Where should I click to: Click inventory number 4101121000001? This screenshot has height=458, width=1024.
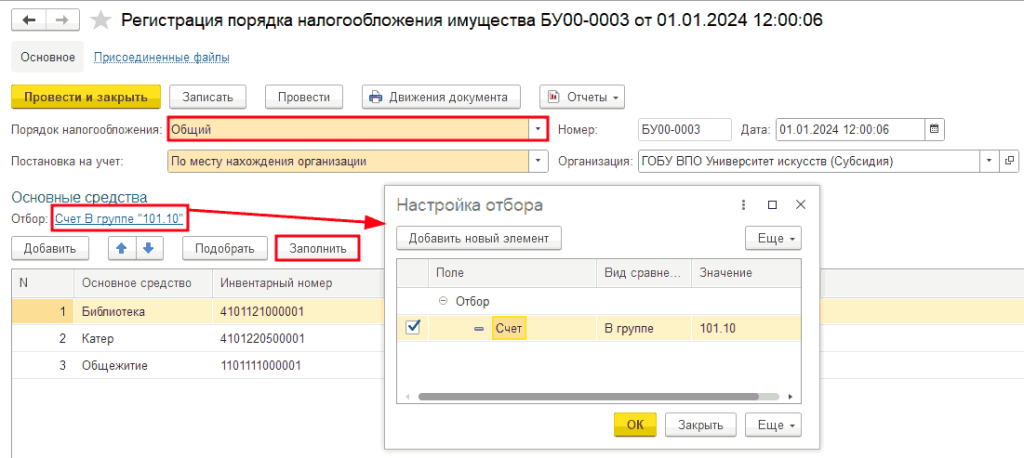(x=263, y=312)
